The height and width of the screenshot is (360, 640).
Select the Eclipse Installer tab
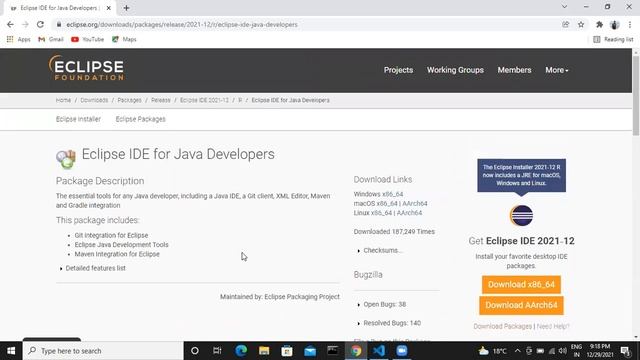pos(78,119)
